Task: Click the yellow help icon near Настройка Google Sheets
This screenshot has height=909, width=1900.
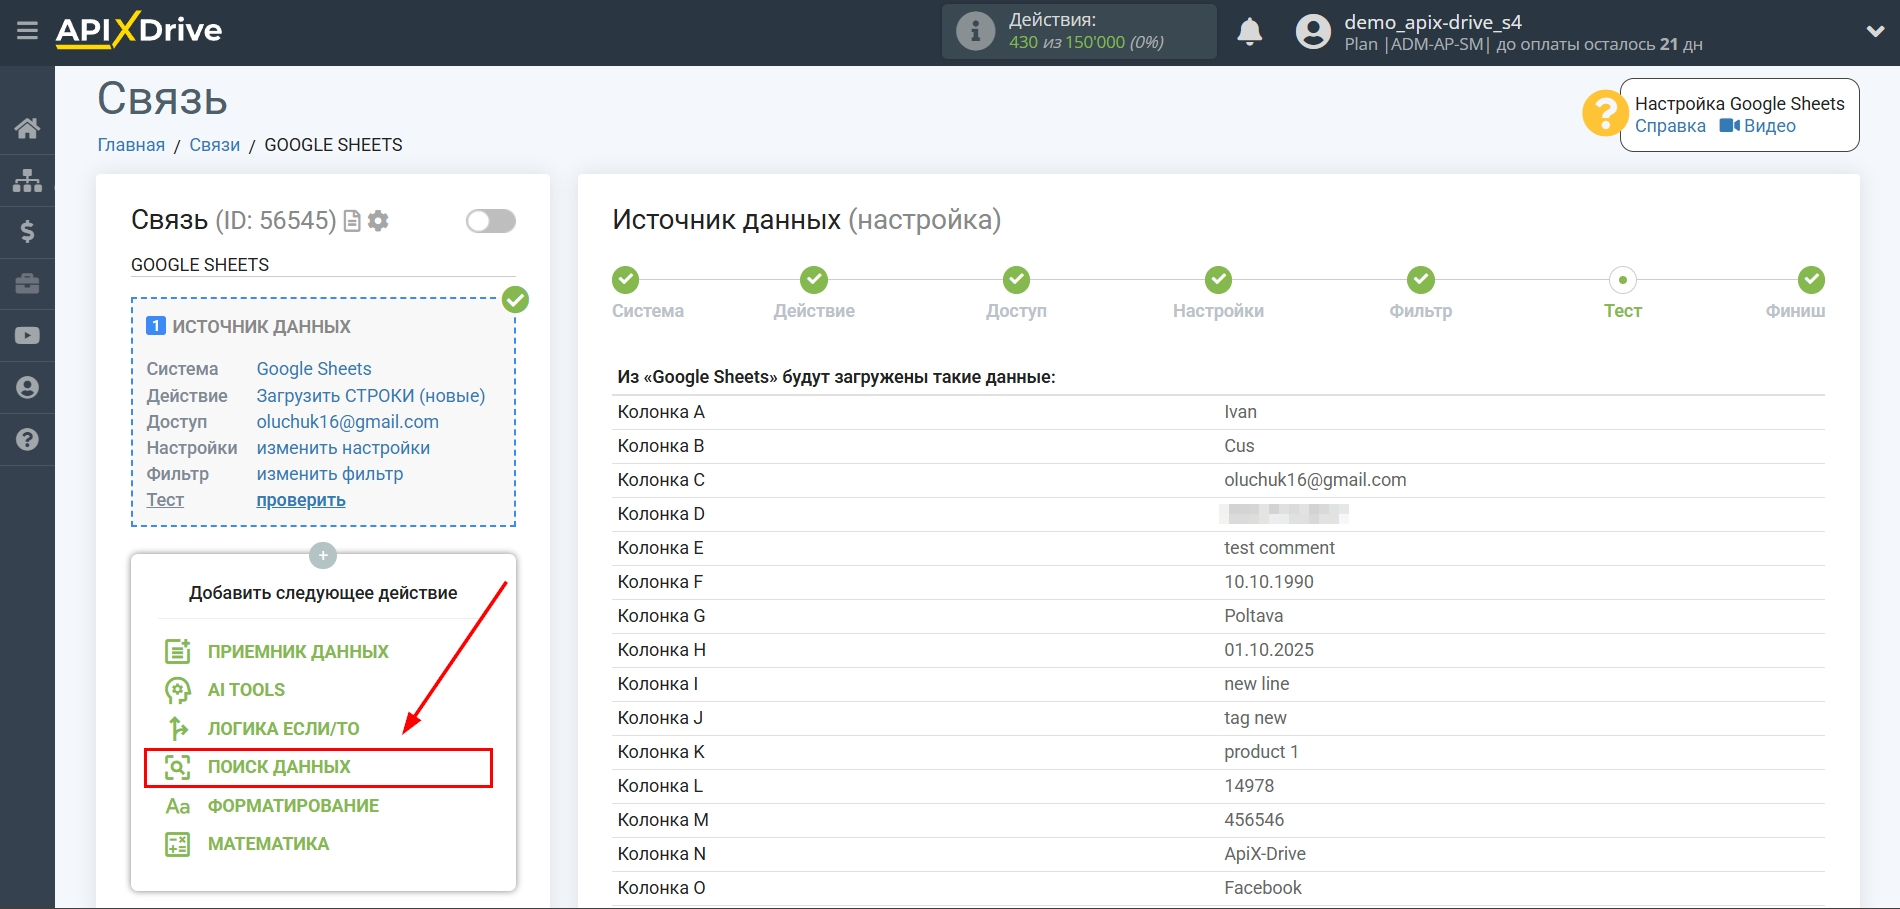Action: (1605, 114)
